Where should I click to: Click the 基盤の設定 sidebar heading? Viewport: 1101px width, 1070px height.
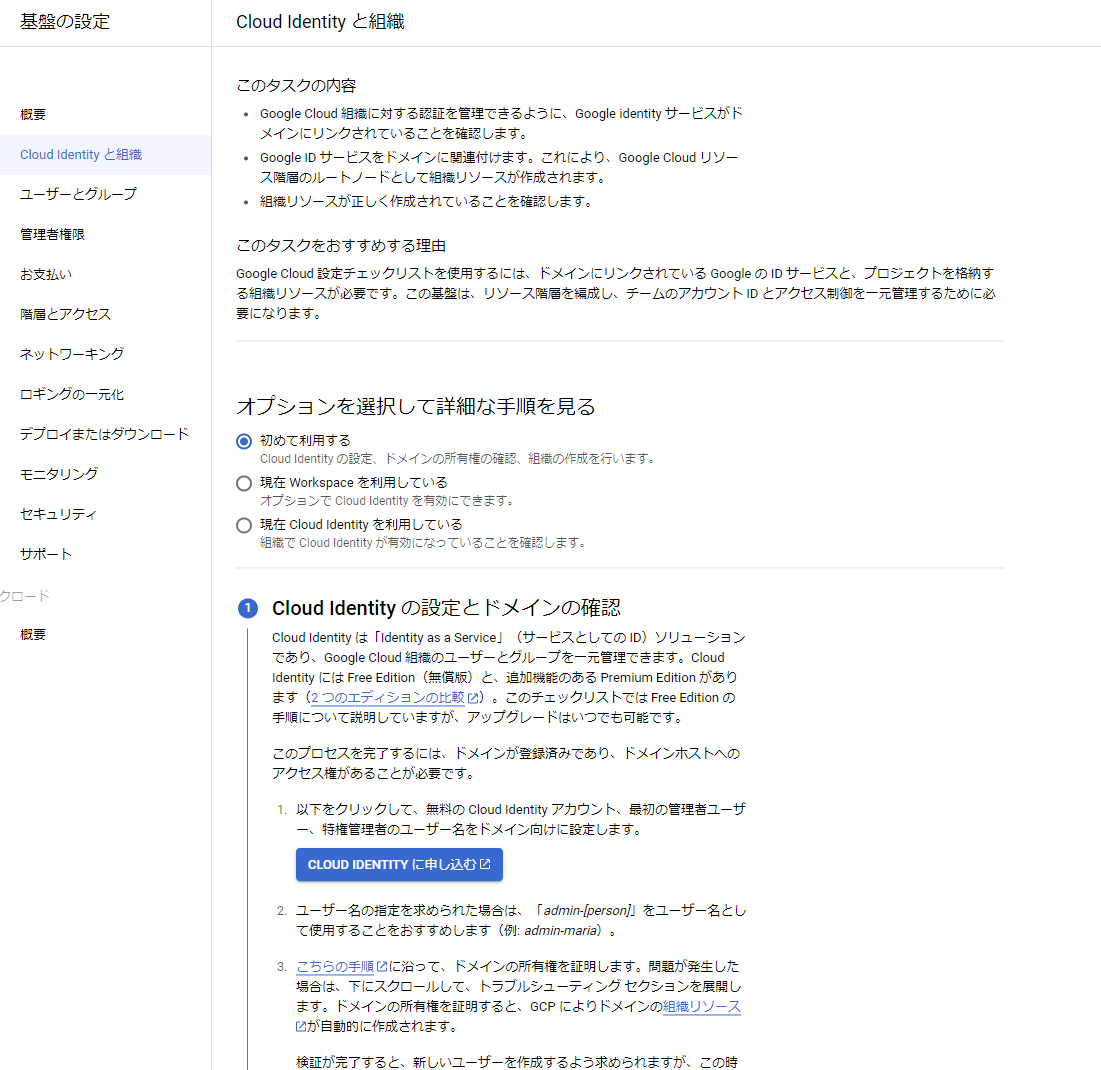tap(65, 22)
